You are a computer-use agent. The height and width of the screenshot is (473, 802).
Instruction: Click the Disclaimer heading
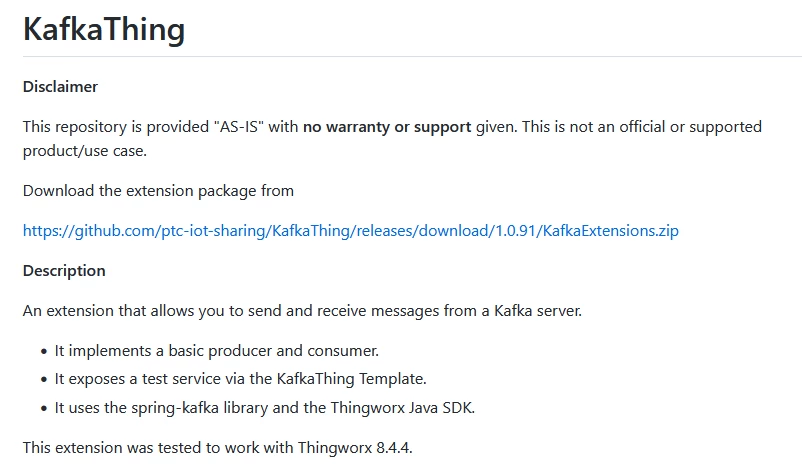60,86
